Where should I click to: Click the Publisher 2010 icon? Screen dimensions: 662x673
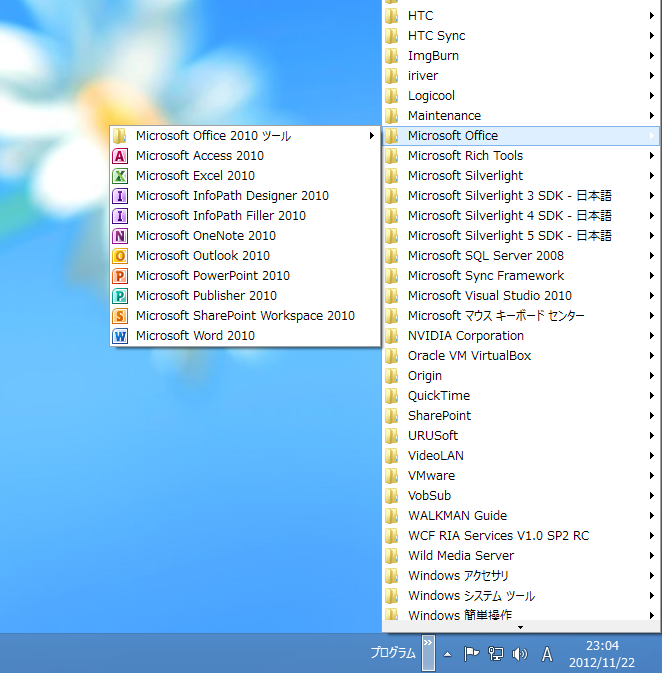[120, 296]
